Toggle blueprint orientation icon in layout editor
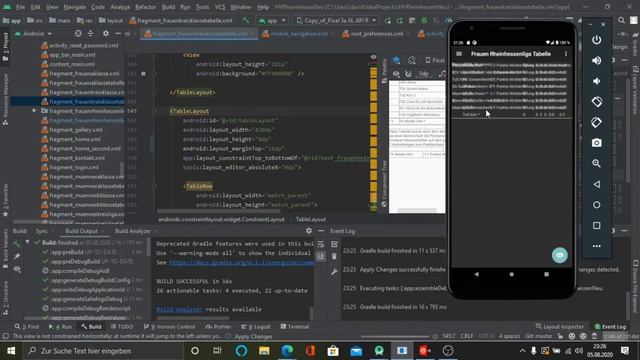 (x=412, y=60)
